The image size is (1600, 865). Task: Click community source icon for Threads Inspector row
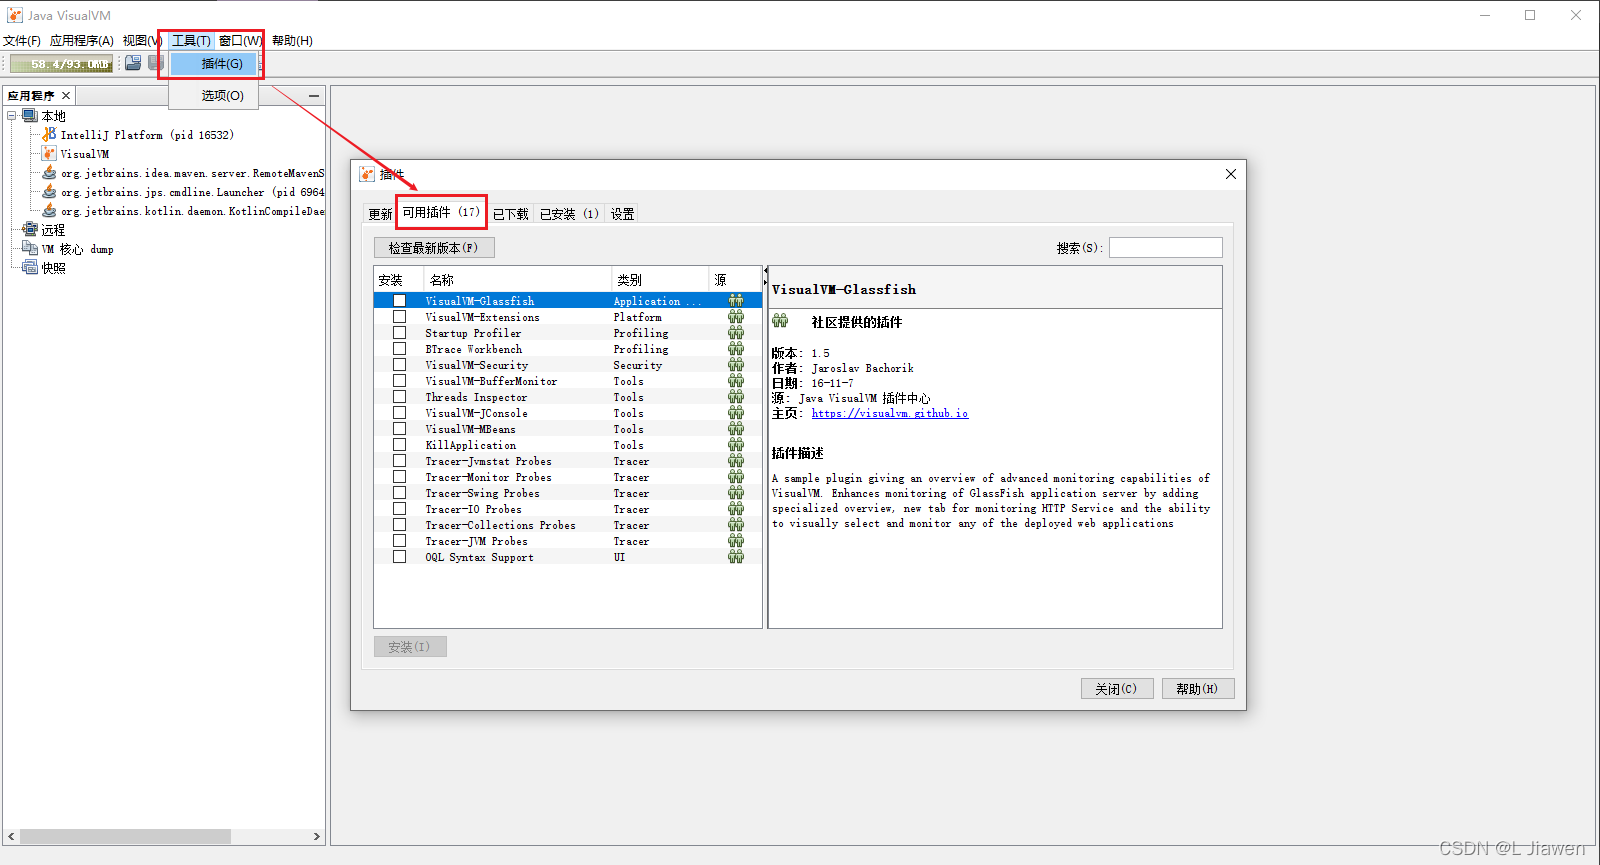736,396
